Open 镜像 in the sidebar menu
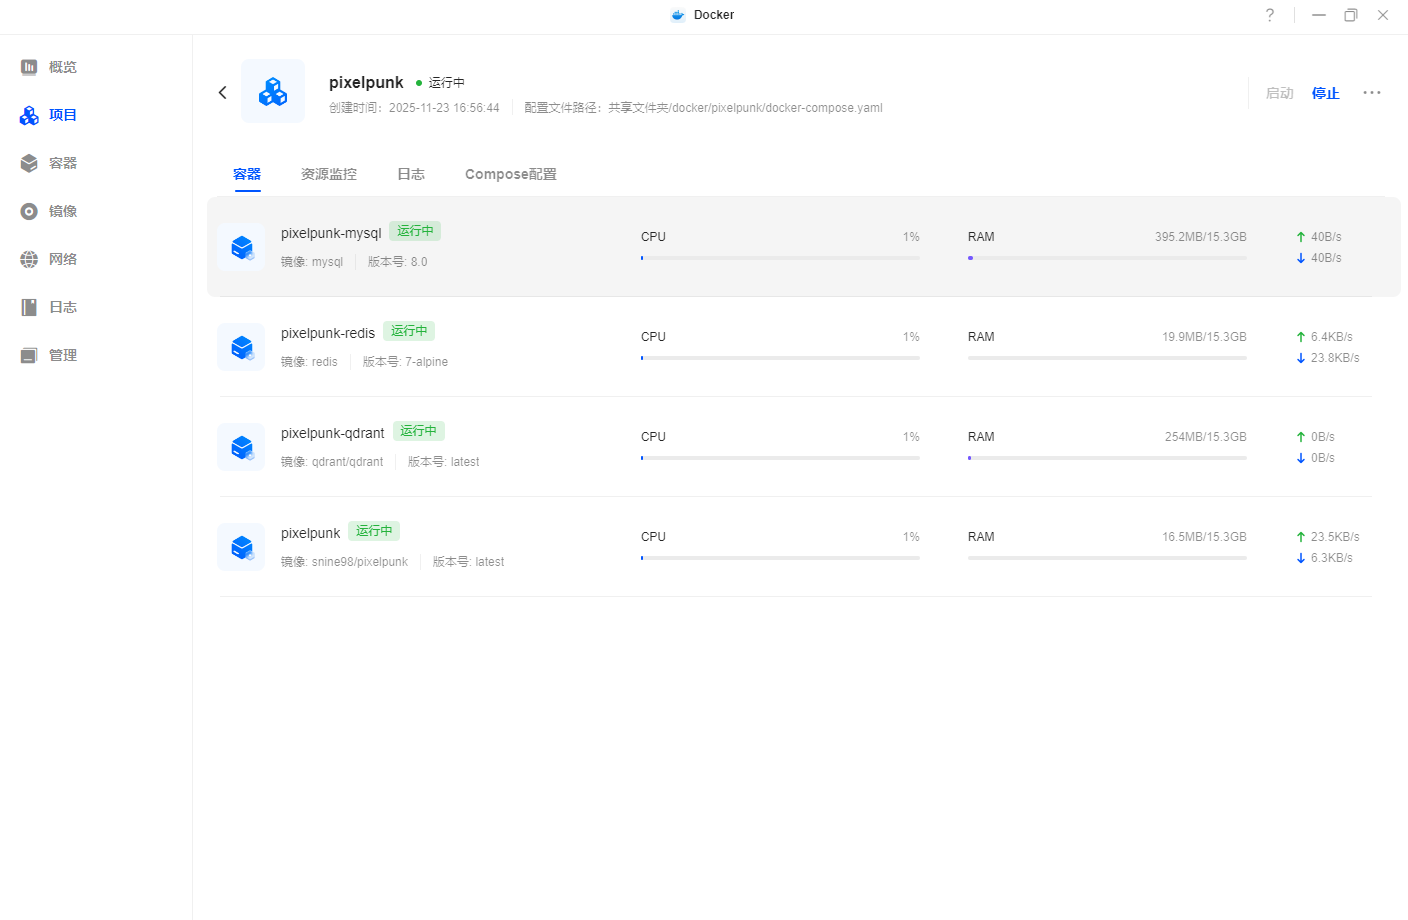The height and width of the screenshot is (920, 1408). click(x=63, y=211)
